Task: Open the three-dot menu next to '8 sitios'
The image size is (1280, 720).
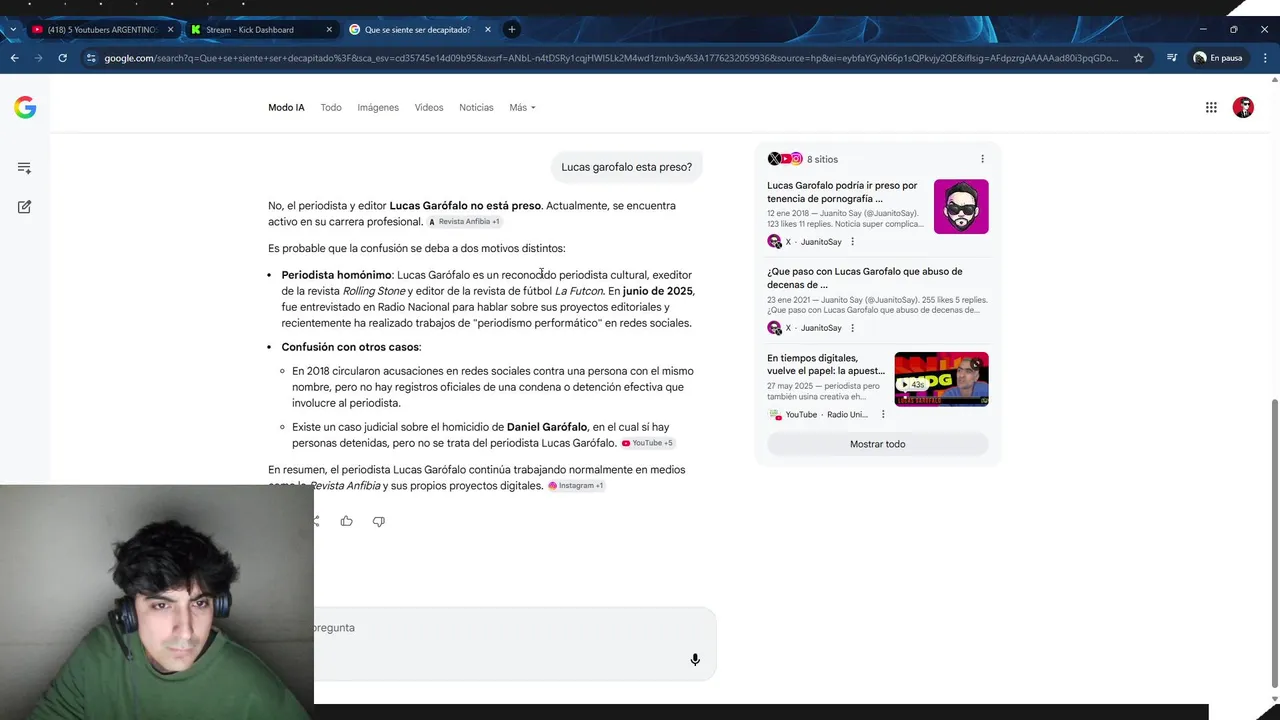Action: (x=982, y=159)
